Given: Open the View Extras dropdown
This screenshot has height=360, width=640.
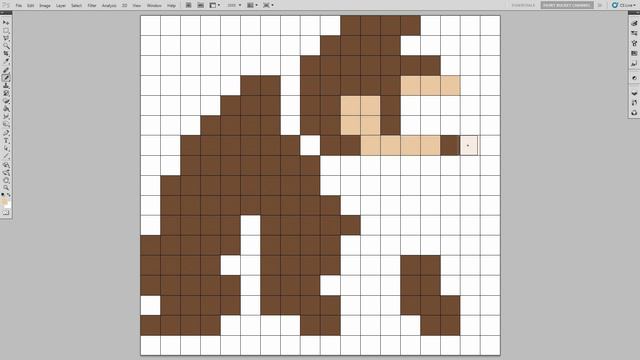Looking at the screenshot, I should pyautogui.click(x=215, y=5).
